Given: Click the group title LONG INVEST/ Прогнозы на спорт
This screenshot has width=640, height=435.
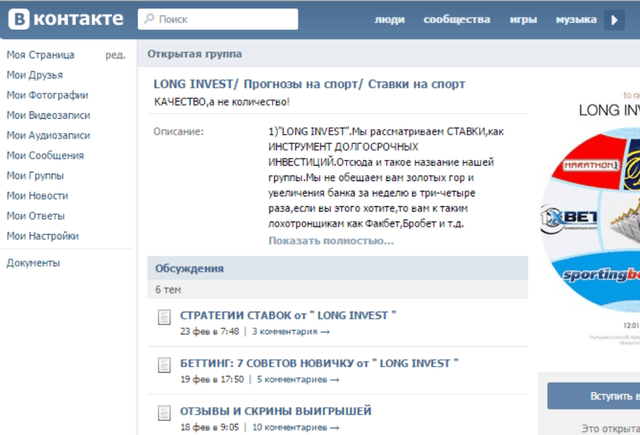Looking at the screenshot, I should 309,84.
